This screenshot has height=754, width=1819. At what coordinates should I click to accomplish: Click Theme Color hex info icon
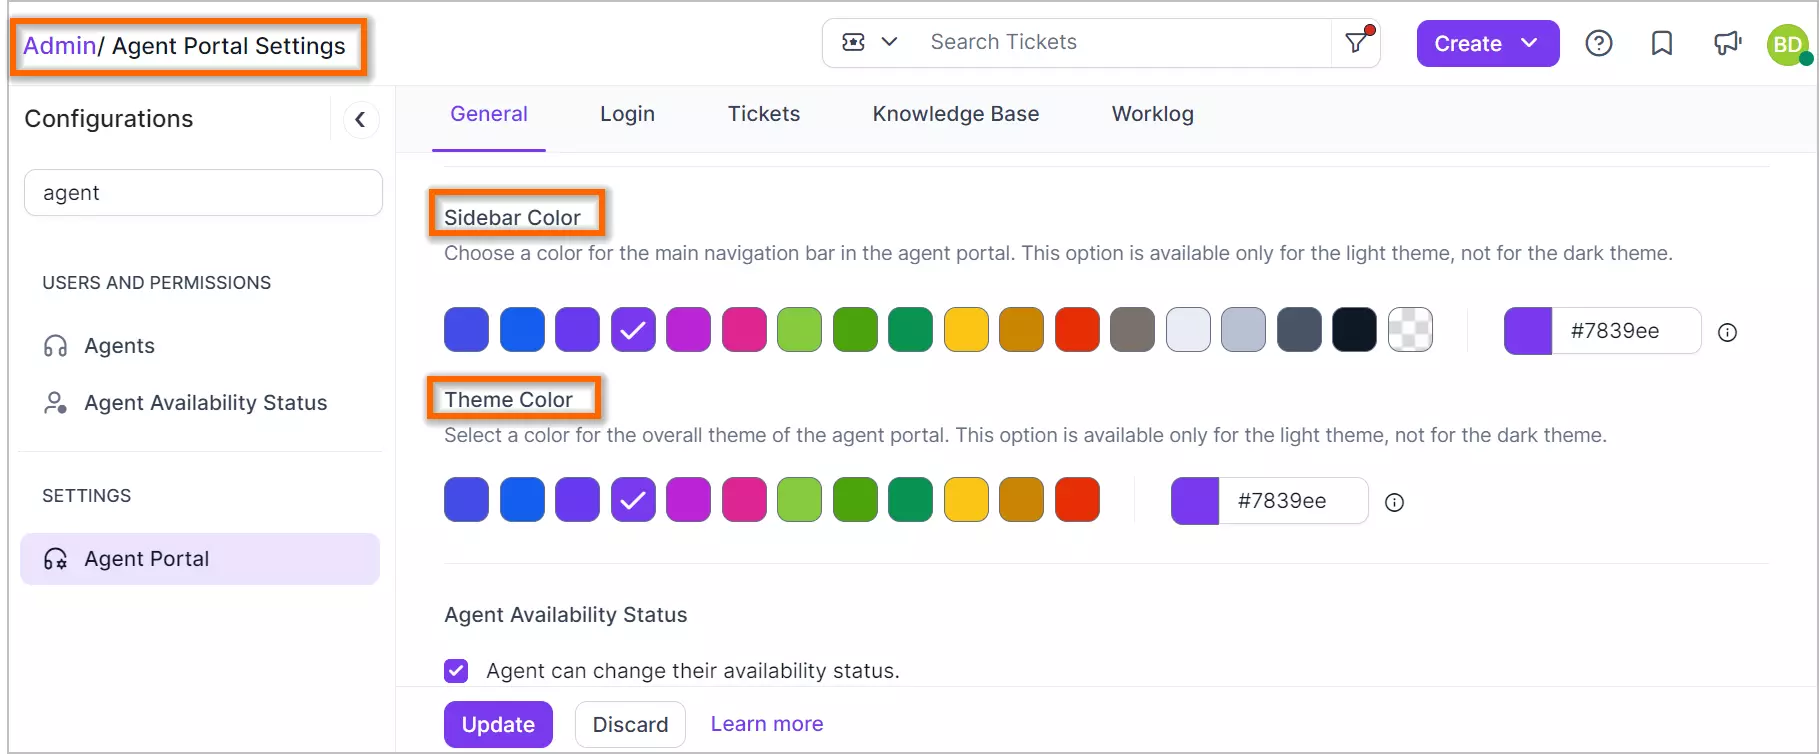pyautogui.click(x=1394, y=502)
